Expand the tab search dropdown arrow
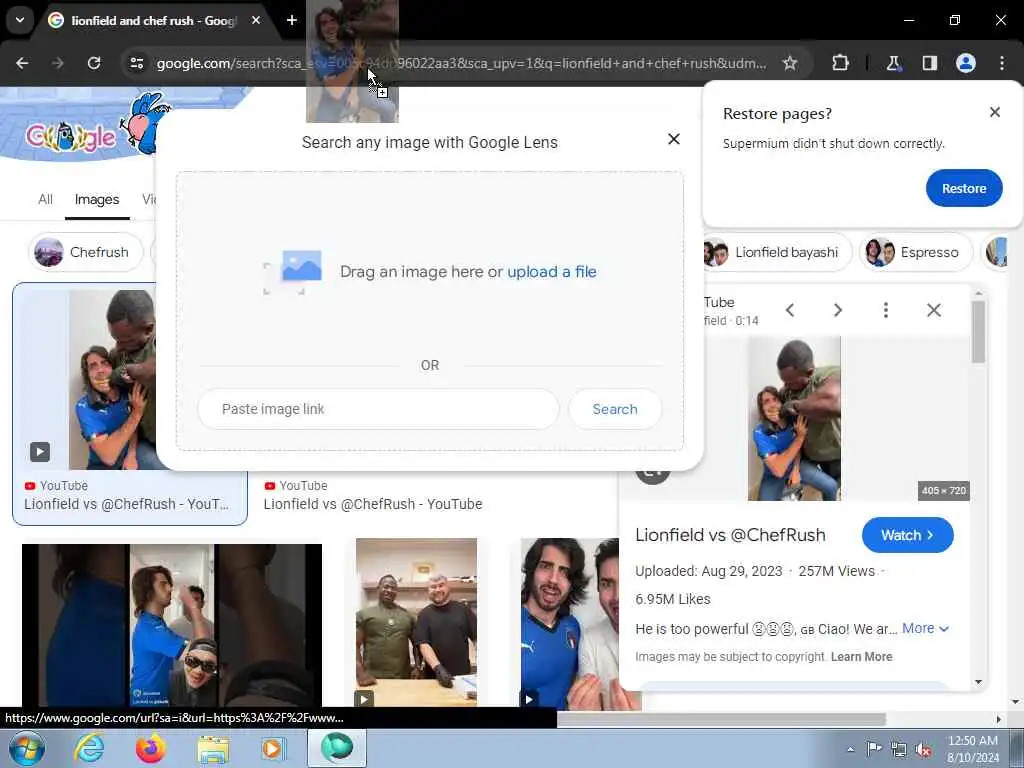1024x768 pixels. pos(20,20)
